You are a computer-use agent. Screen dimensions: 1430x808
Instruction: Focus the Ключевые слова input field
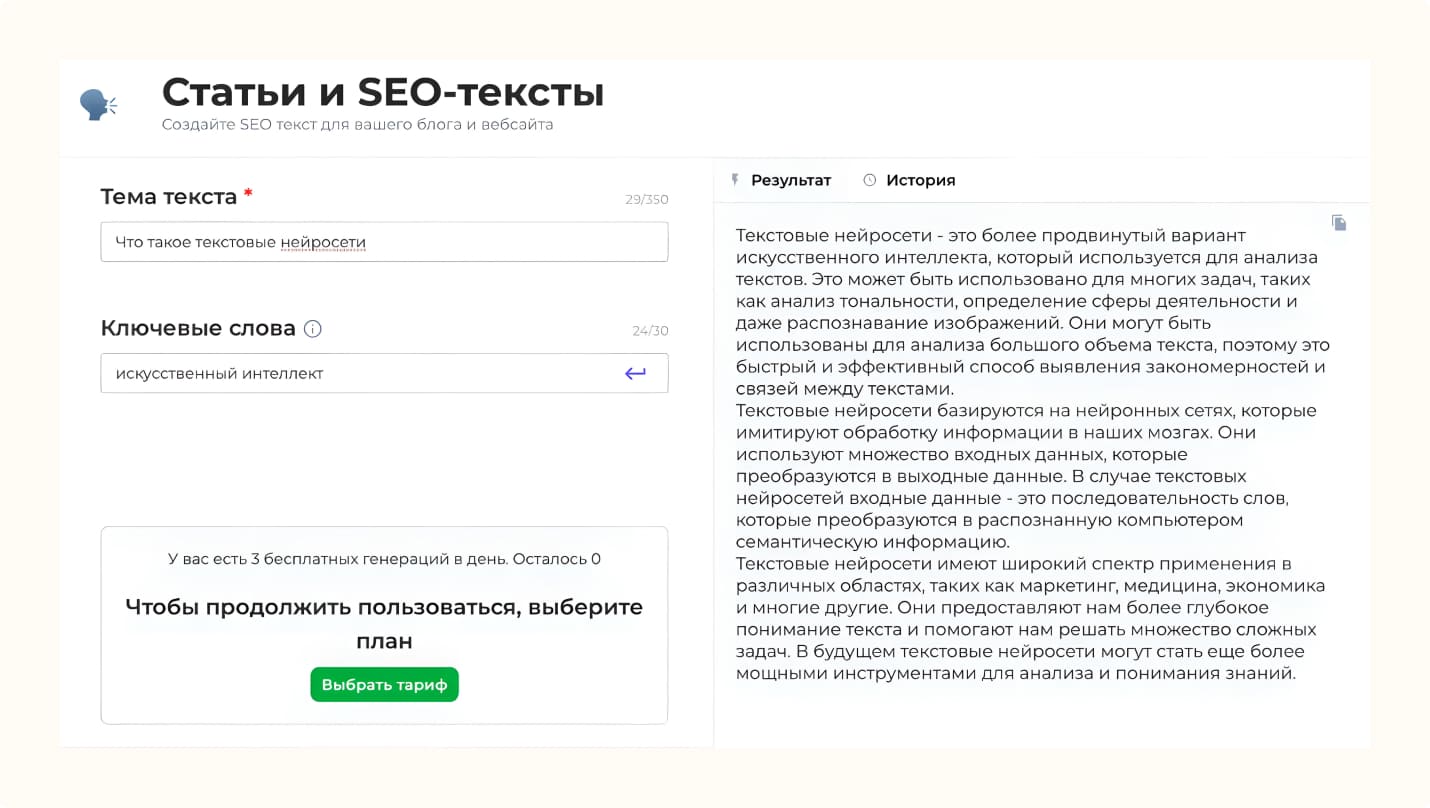pyautogui.click(x=384, y=373)
